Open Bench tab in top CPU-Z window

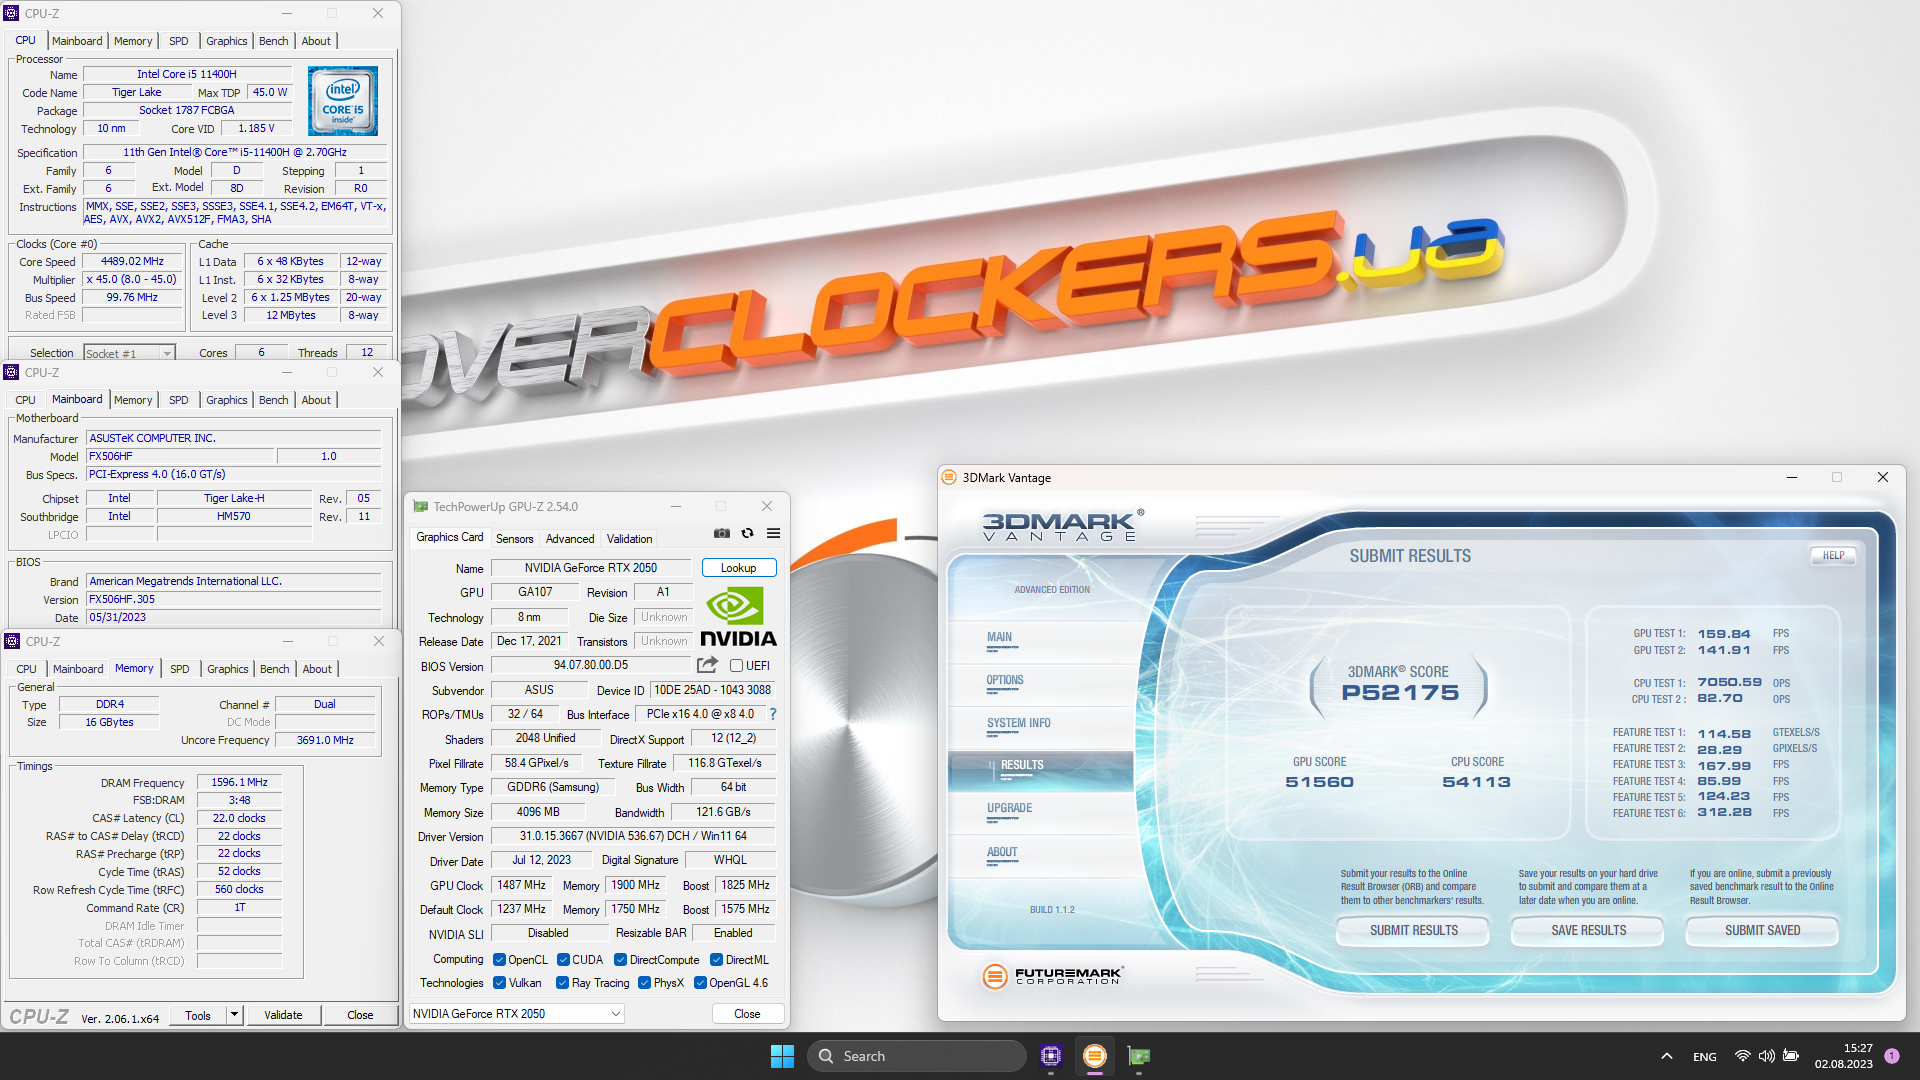273,41
